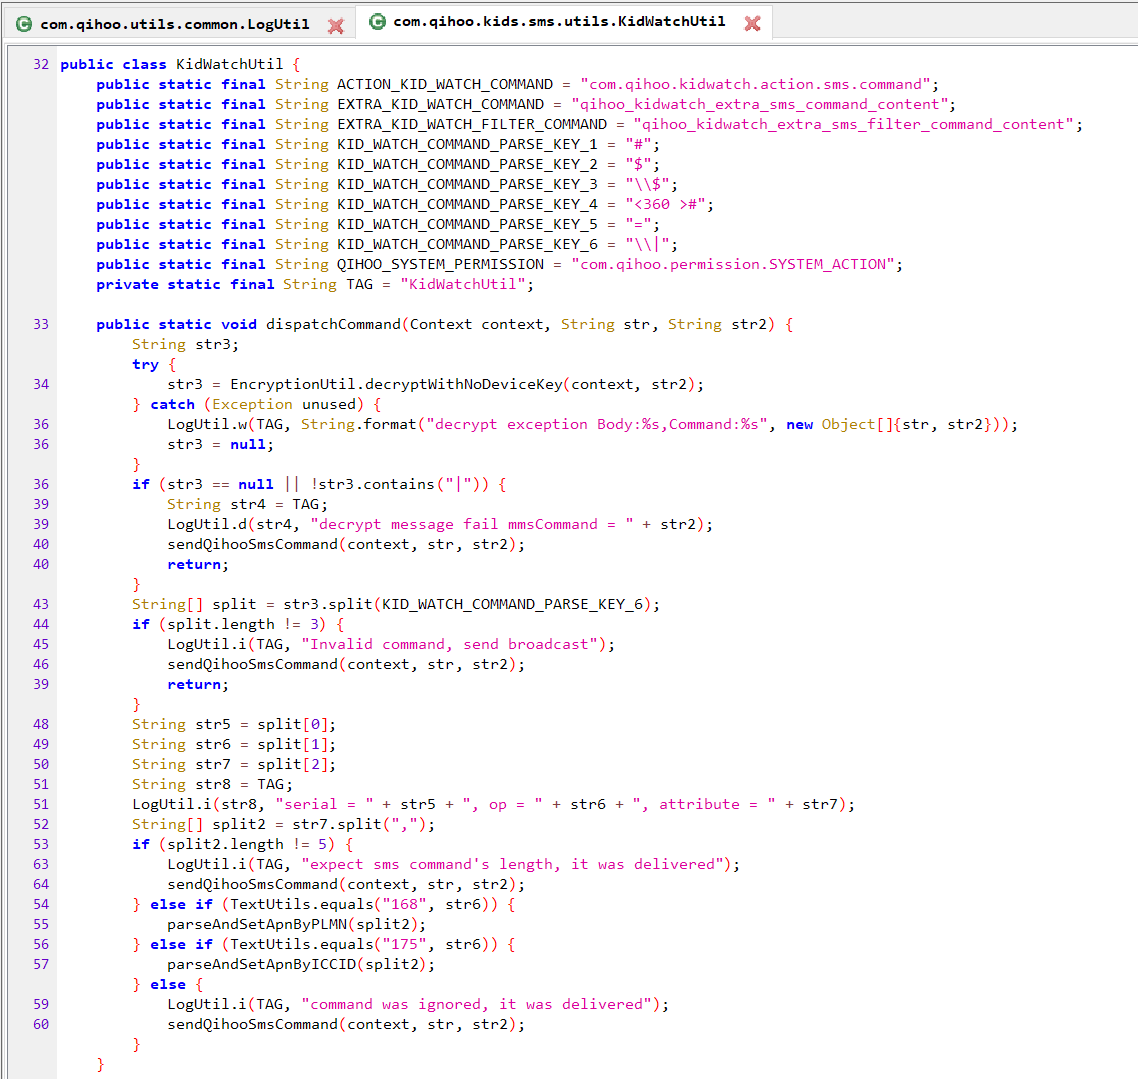Click KID_WATCH_COMMAND_PARSE_KEY_4 constant declaration

pos(467,205)
